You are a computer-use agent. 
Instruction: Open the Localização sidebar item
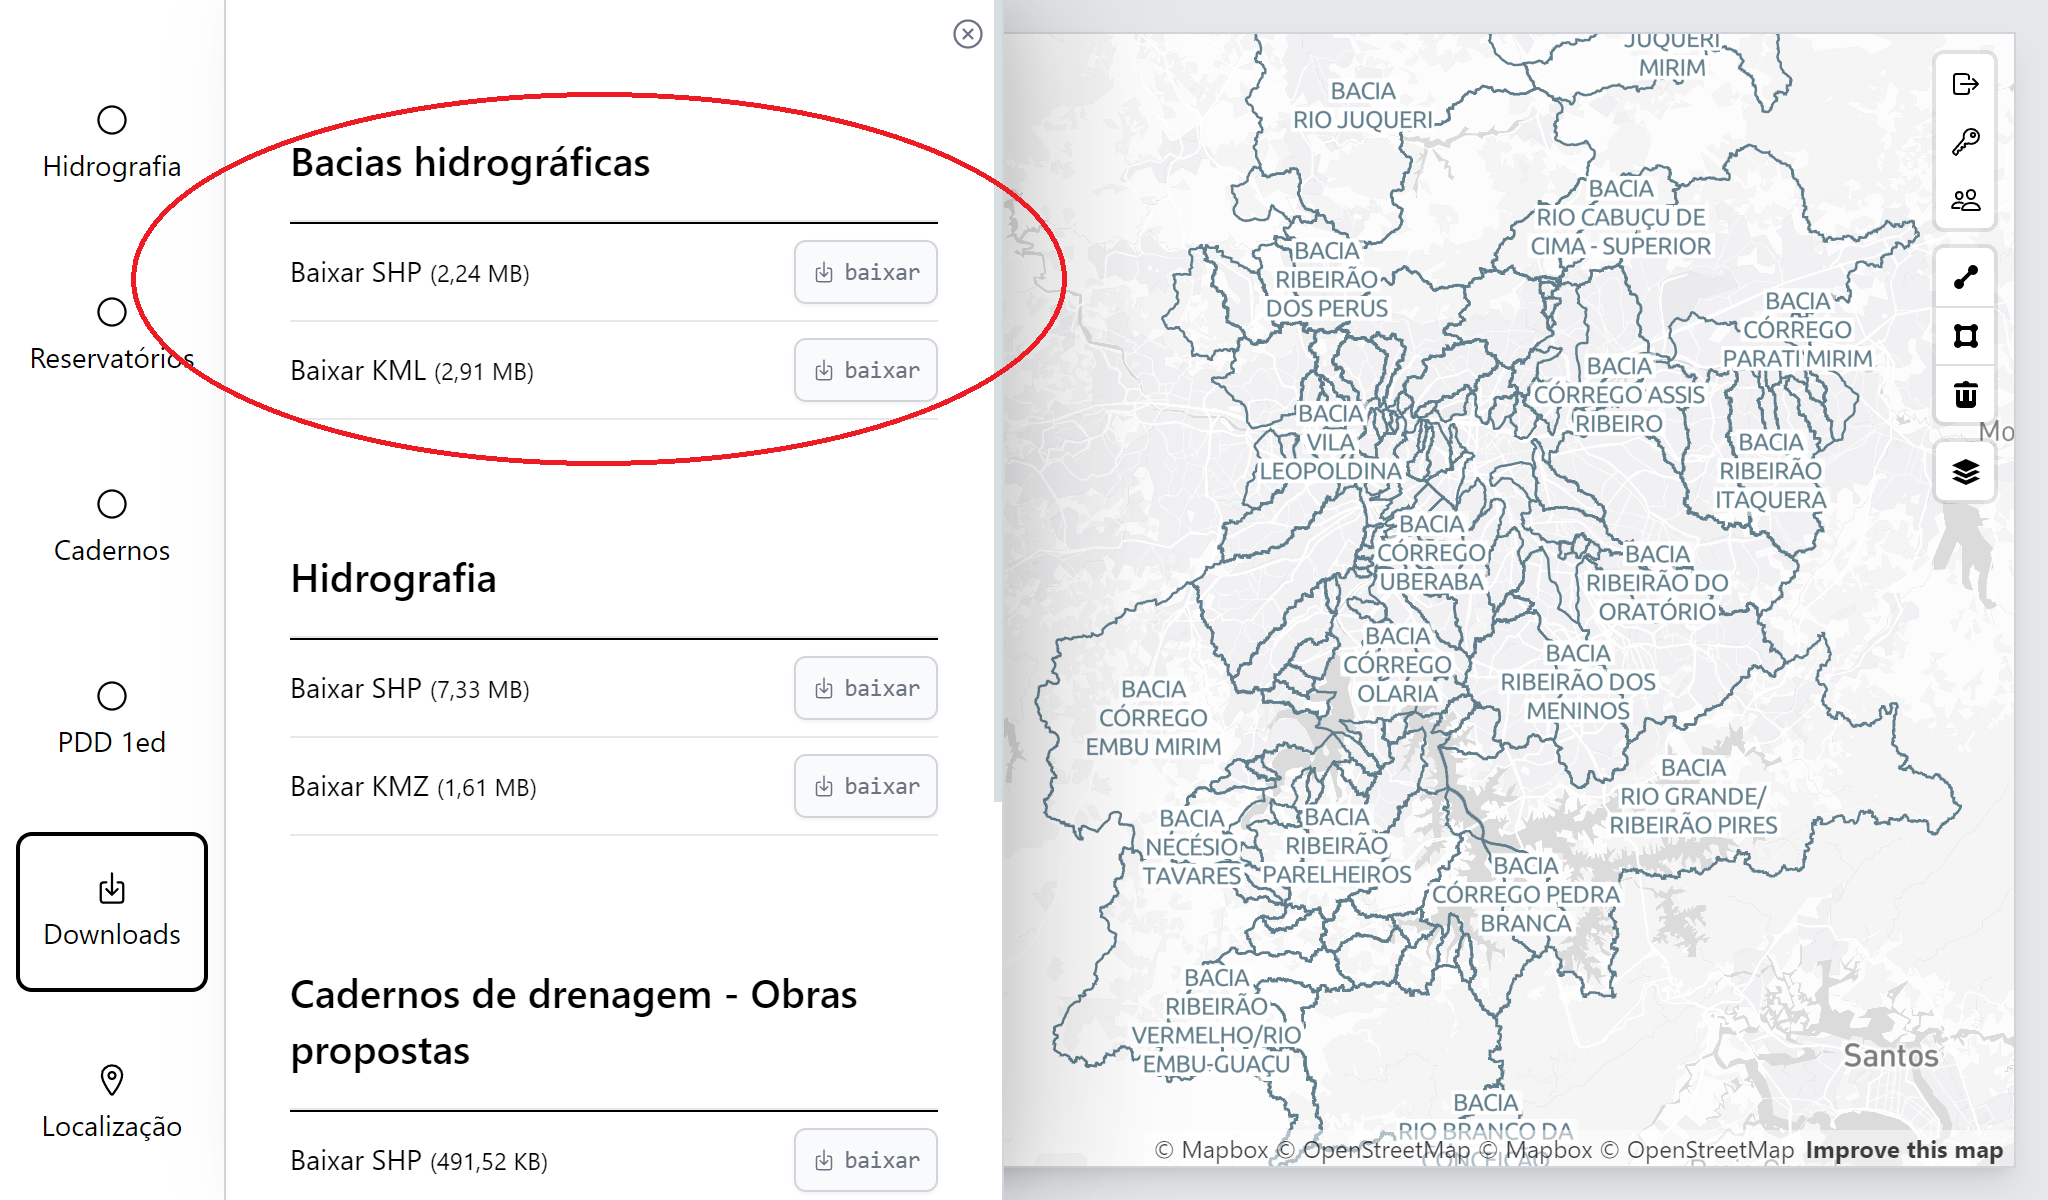[x=112, y=1103]
